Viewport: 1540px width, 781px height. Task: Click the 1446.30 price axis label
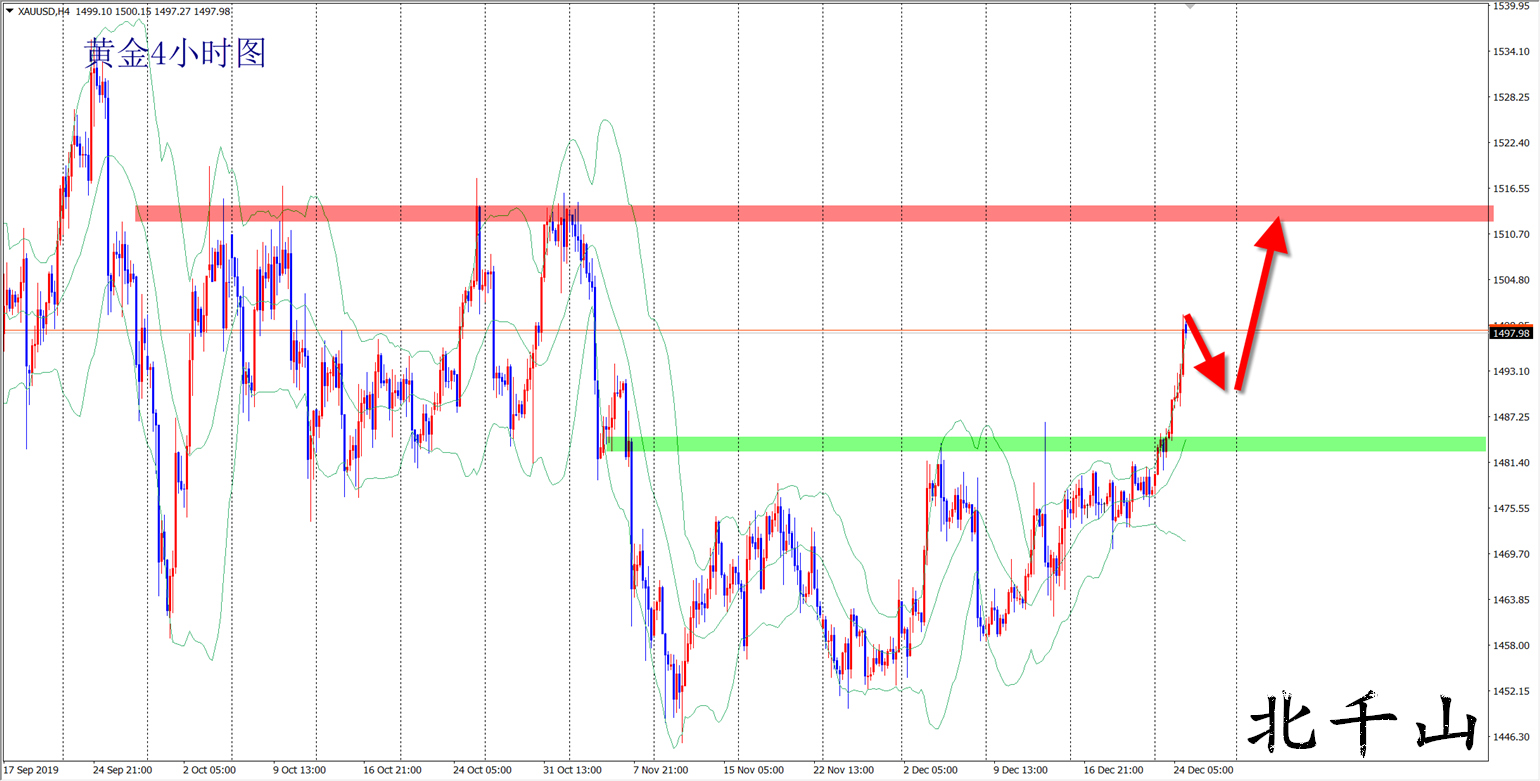coord(1511,736)
